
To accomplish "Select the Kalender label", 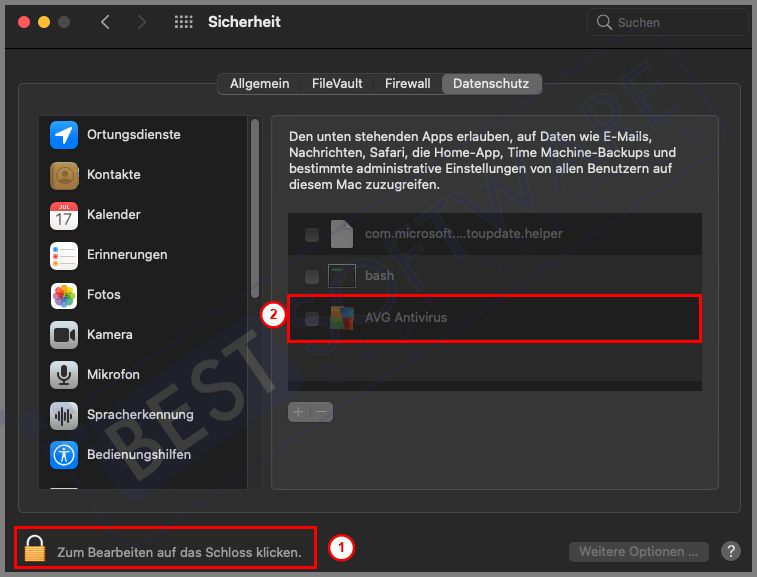I will (114, 214).
